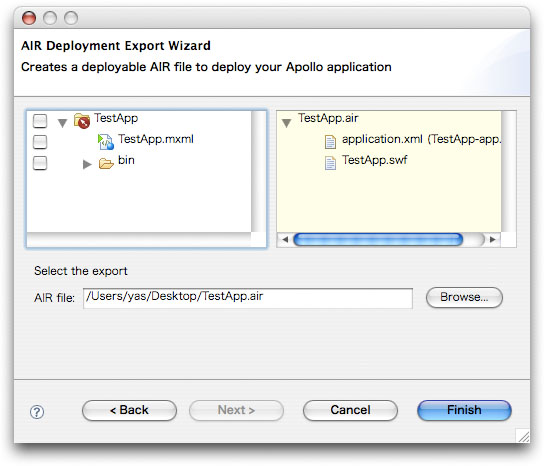The height and width of the screenshot is (466, 544).
Task: Open help with the question mark icon
Action: [37, 412]
